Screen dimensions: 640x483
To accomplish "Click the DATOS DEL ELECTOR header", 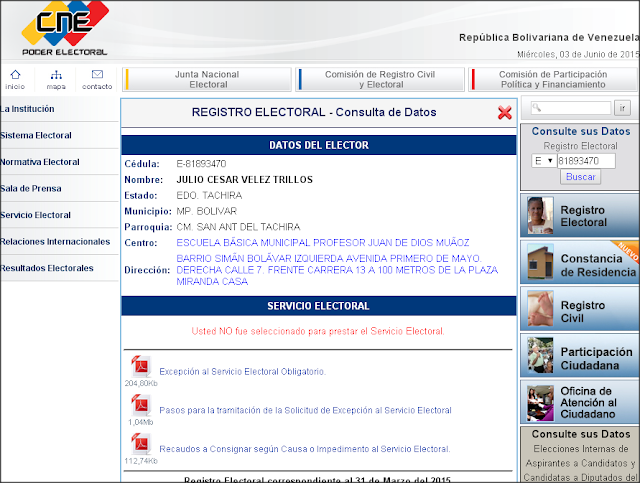I will coord(319,145).
